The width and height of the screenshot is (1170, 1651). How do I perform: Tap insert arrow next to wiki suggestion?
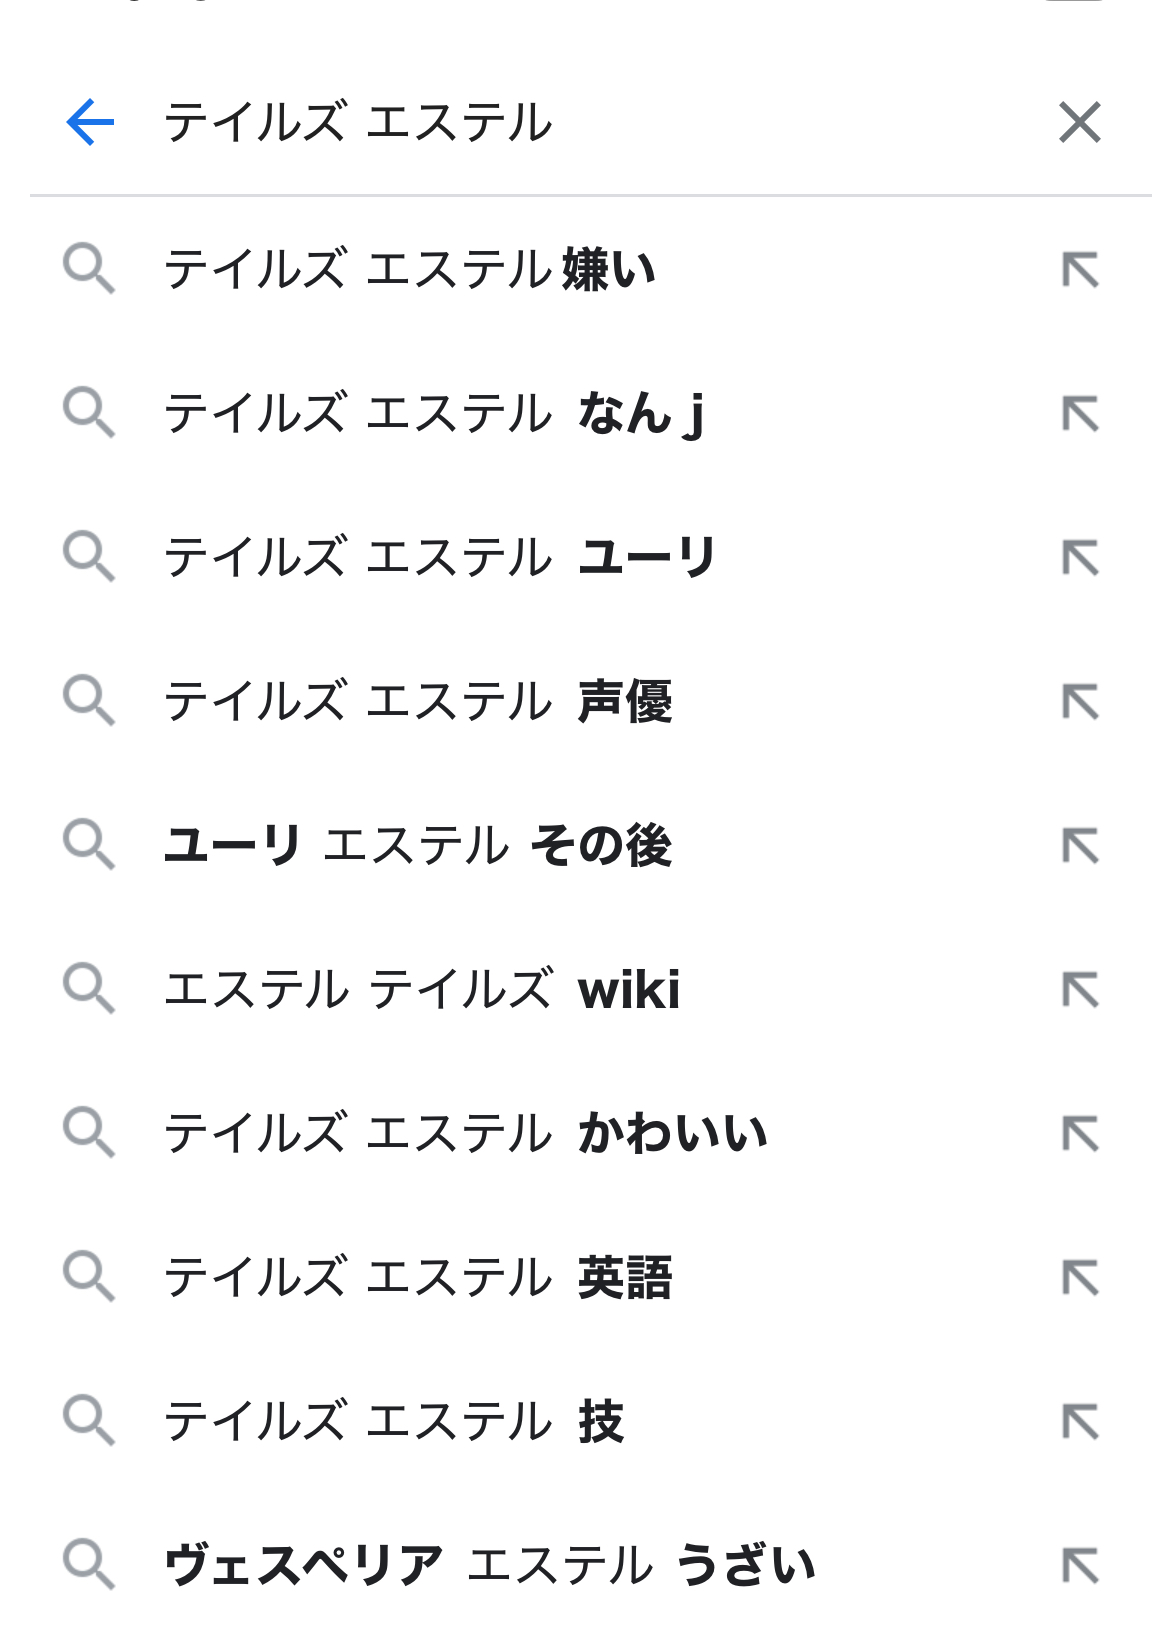coord(1080,990)
